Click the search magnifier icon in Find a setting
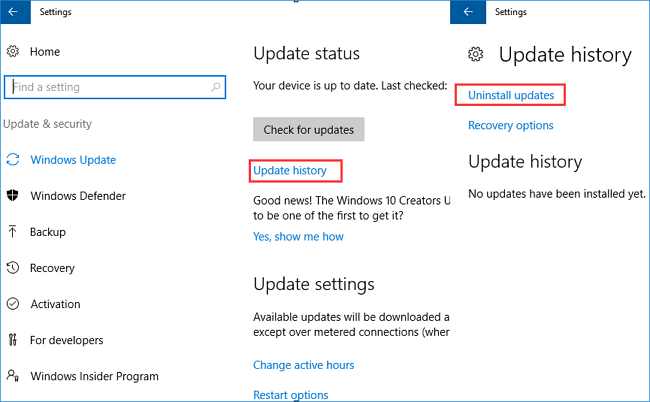The width and height of the screenshot is (650, 402). pos(216,87)
